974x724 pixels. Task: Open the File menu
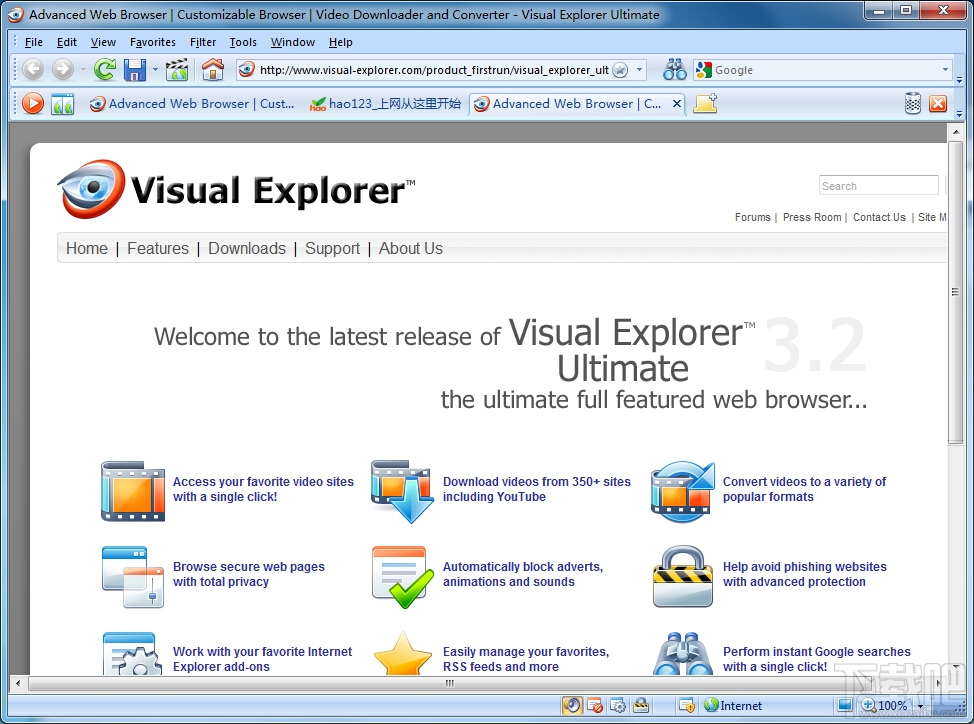point(34,42)
